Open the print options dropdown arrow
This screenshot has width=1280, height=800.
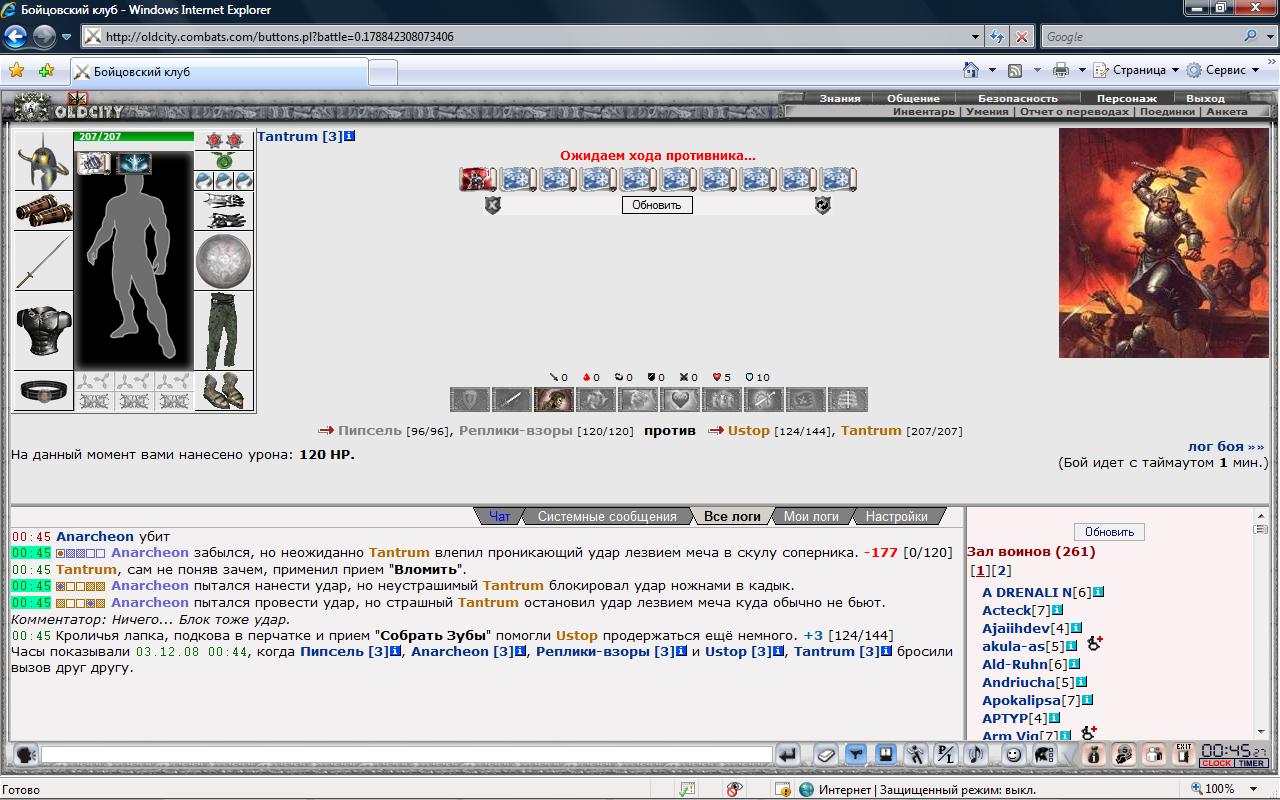tap(1082, 70)
